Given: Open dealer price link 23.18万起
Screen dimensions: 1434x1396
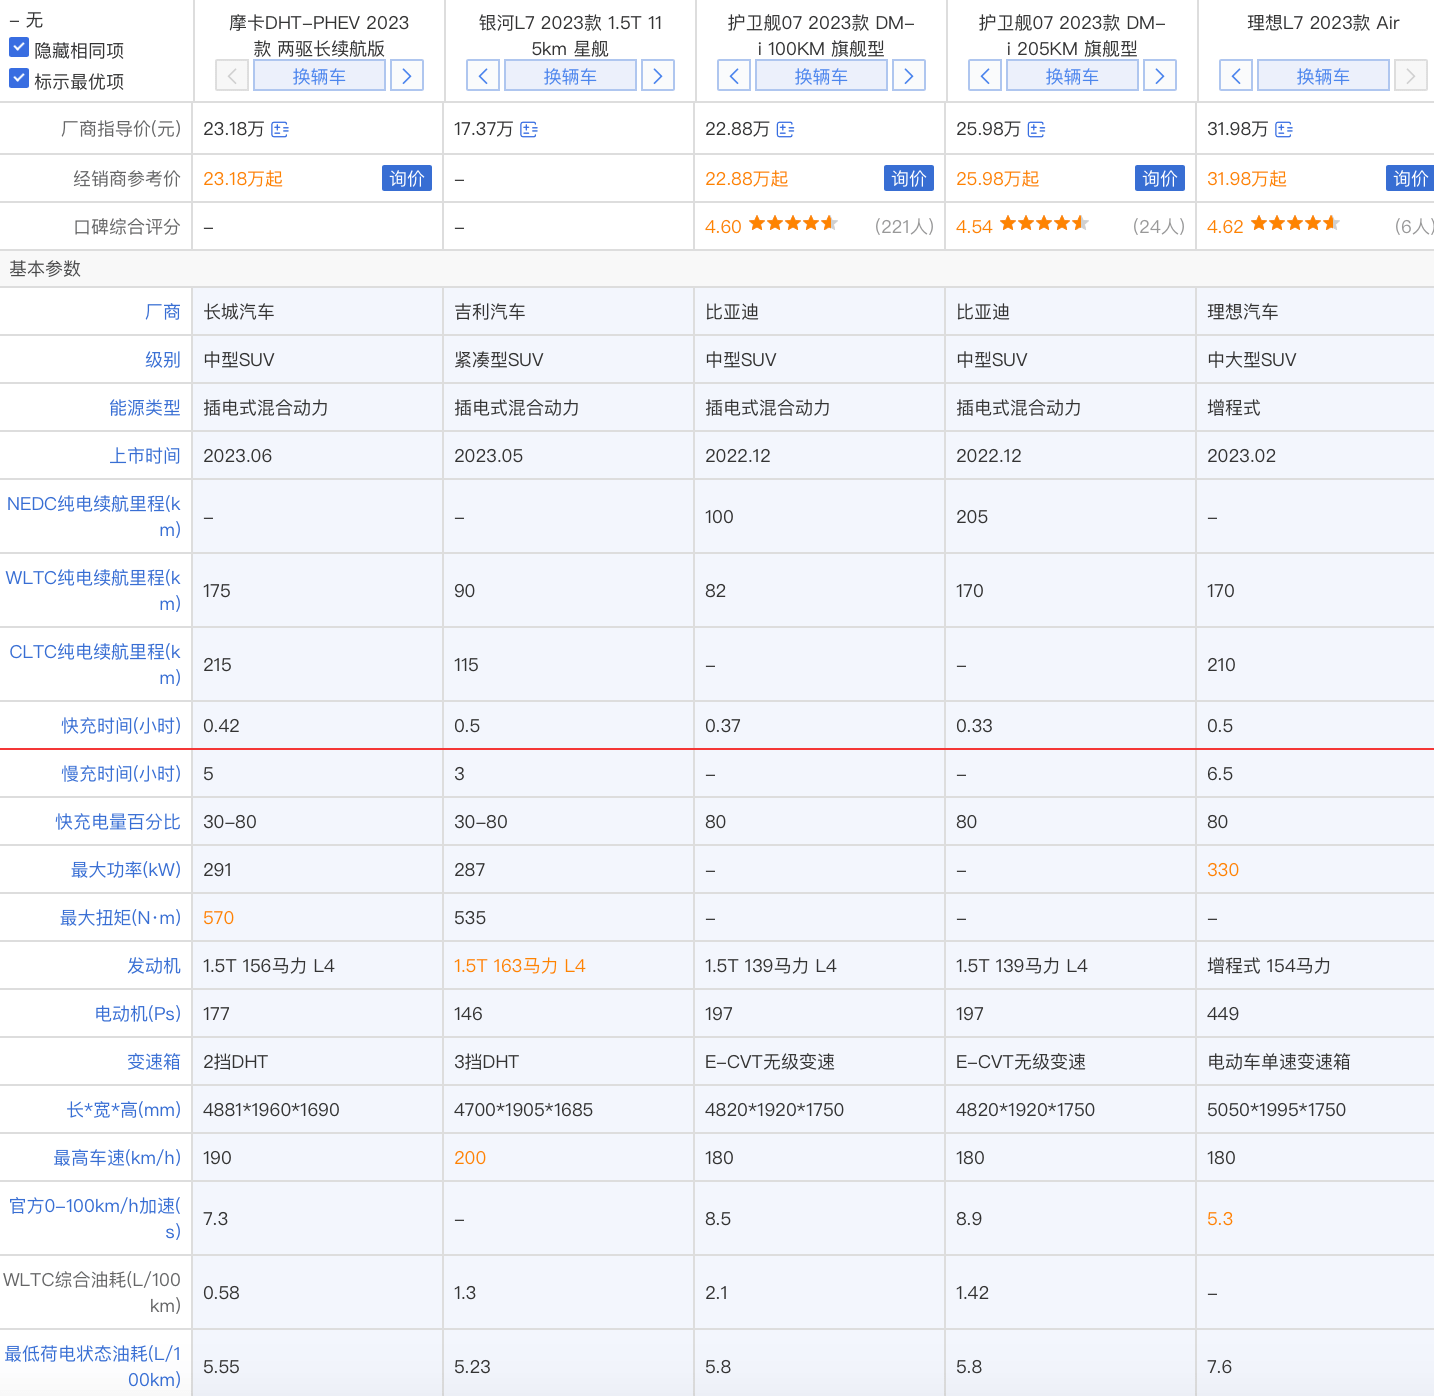Looking at the screenshot, I should [x=243, y=179].
